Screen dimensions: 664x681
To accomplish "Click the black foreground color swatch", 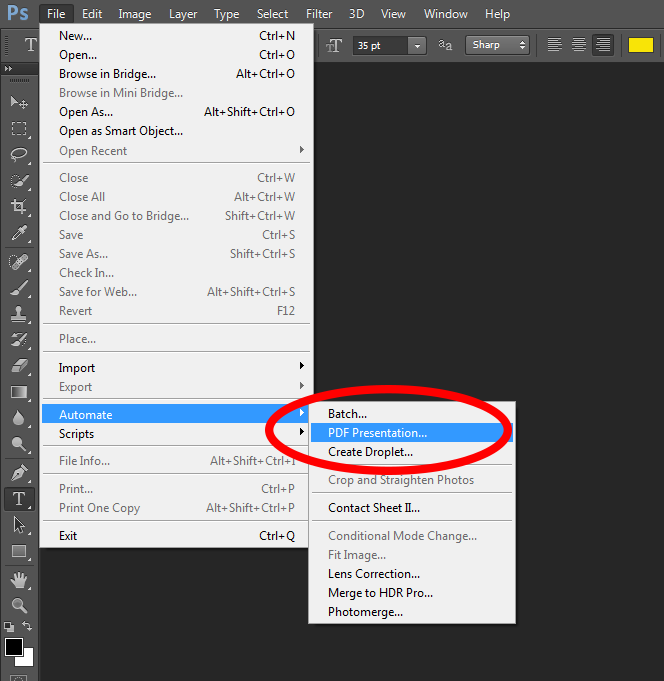I will click(x=14, y=647).
